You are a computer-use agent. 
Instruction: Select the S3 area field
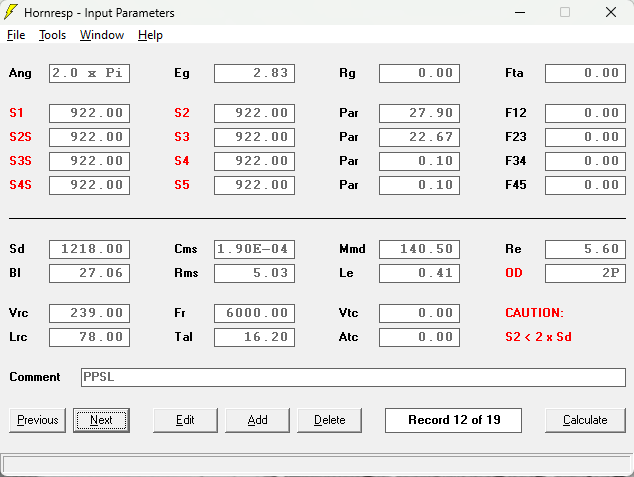pos(254,137)
